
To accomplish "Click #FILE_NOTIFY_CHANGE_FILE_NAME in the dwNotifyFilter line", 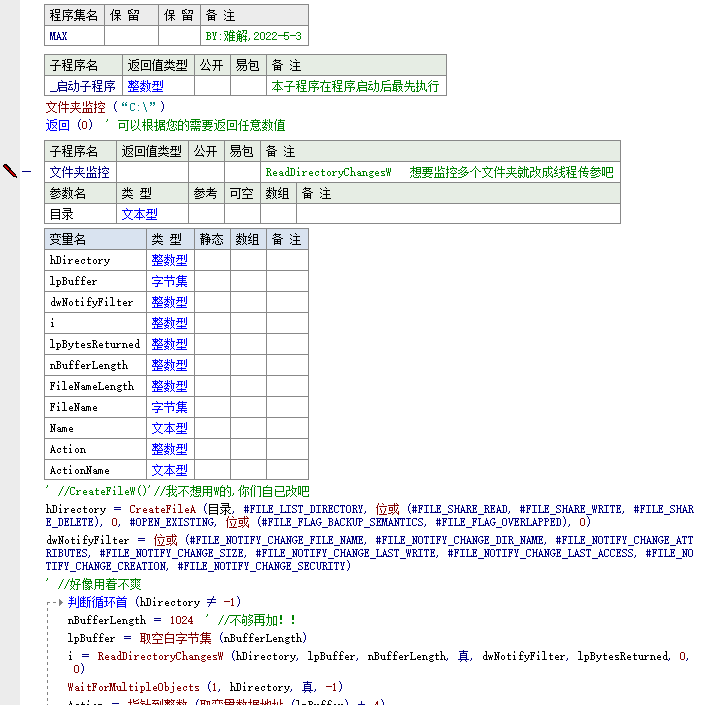I will 275,540.
